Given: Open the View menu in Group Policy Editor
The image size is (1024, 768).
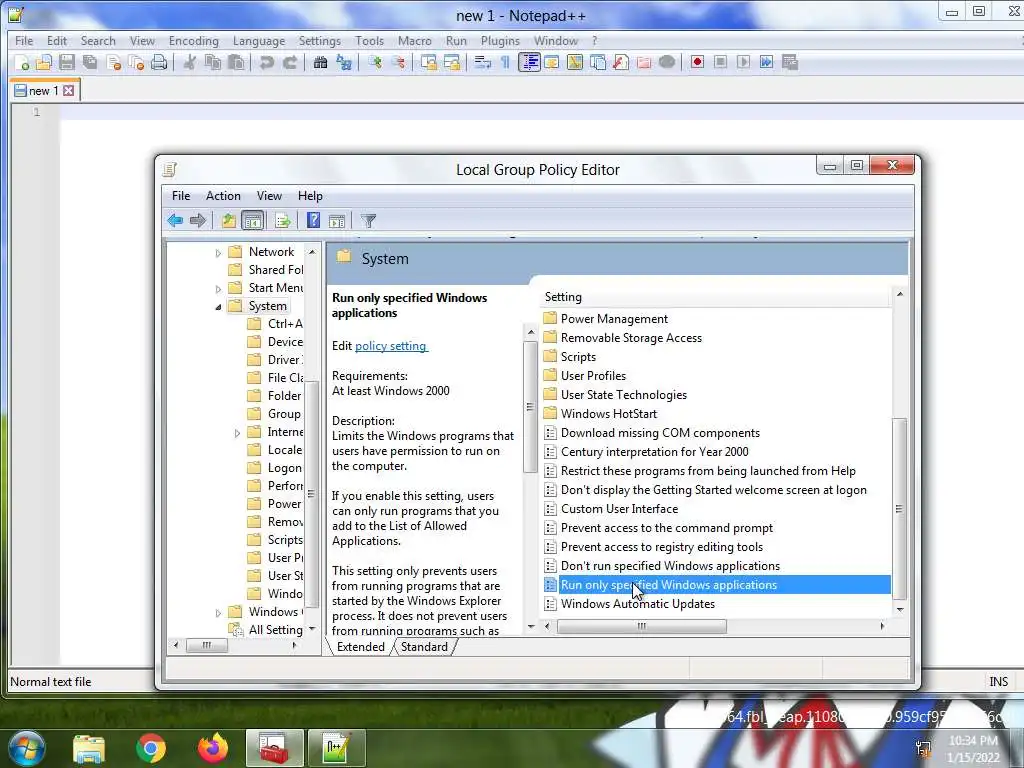Looking at the screenshot, I should click(269, 196).
